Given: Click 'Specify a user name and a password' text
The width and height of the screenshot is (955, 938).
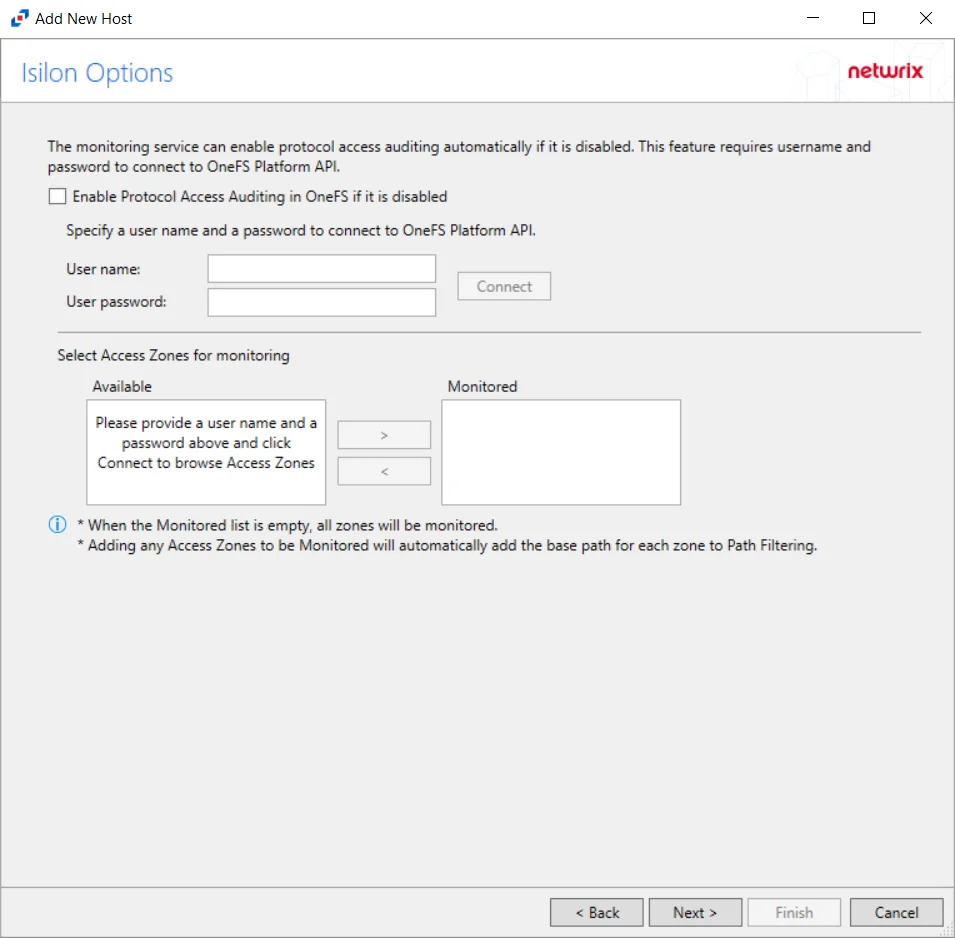Looking at the screenshot, I should coord(301,231).
